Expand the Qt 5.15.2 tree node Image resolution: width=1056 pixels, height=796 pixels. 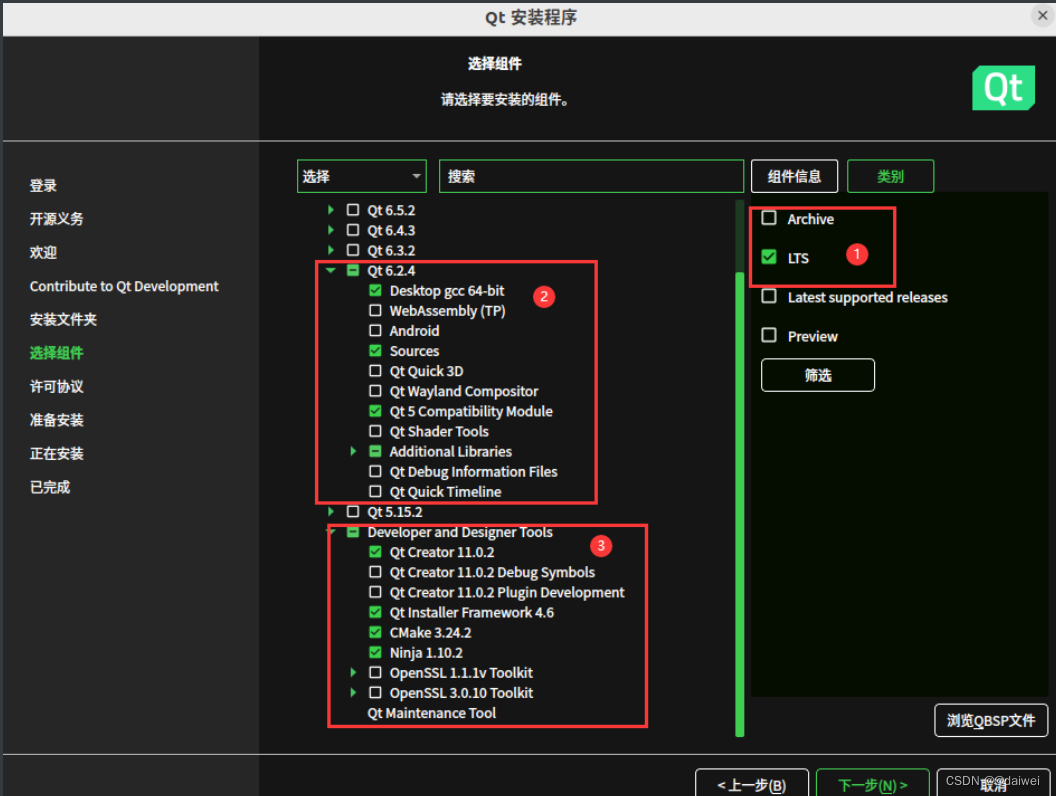(331, 511)
